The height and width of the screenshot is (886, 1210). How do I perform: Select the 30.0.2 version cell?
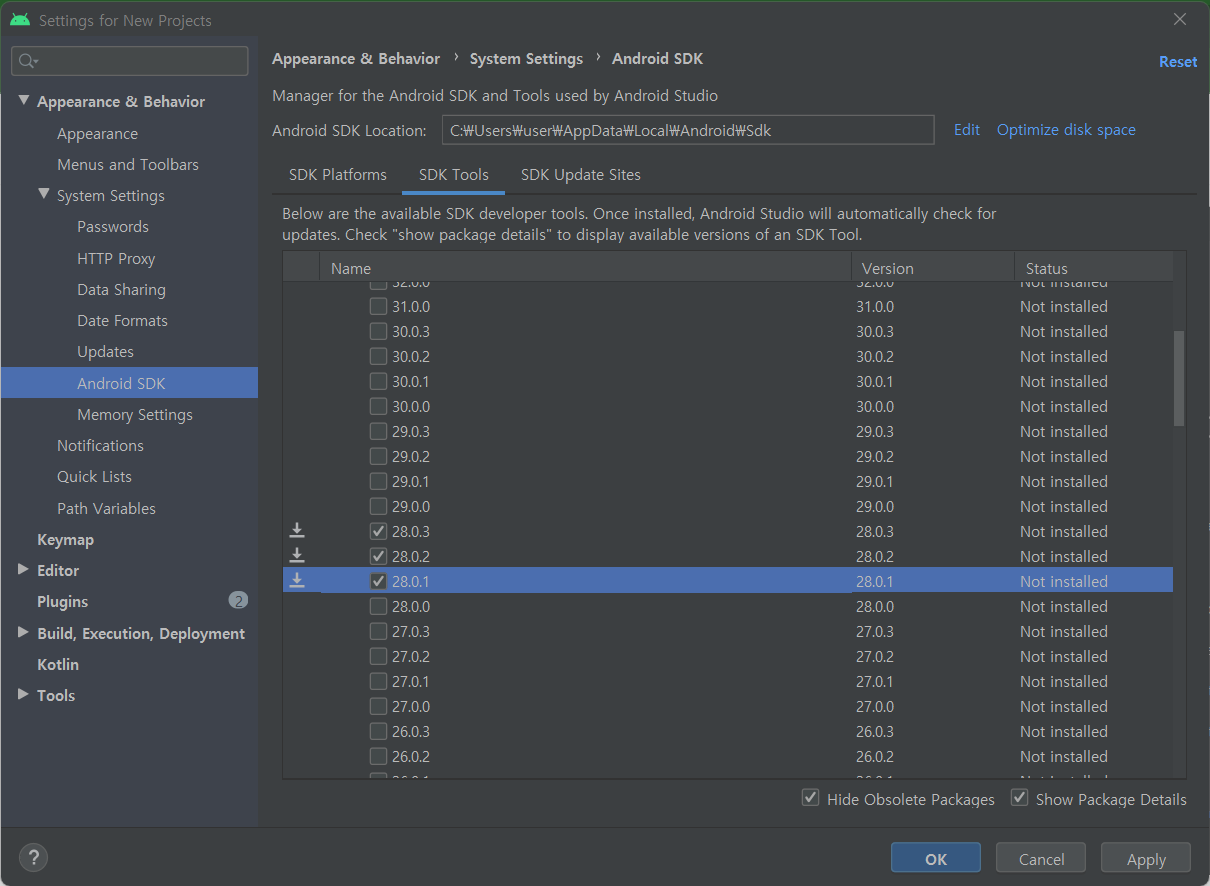coord(875,356)
